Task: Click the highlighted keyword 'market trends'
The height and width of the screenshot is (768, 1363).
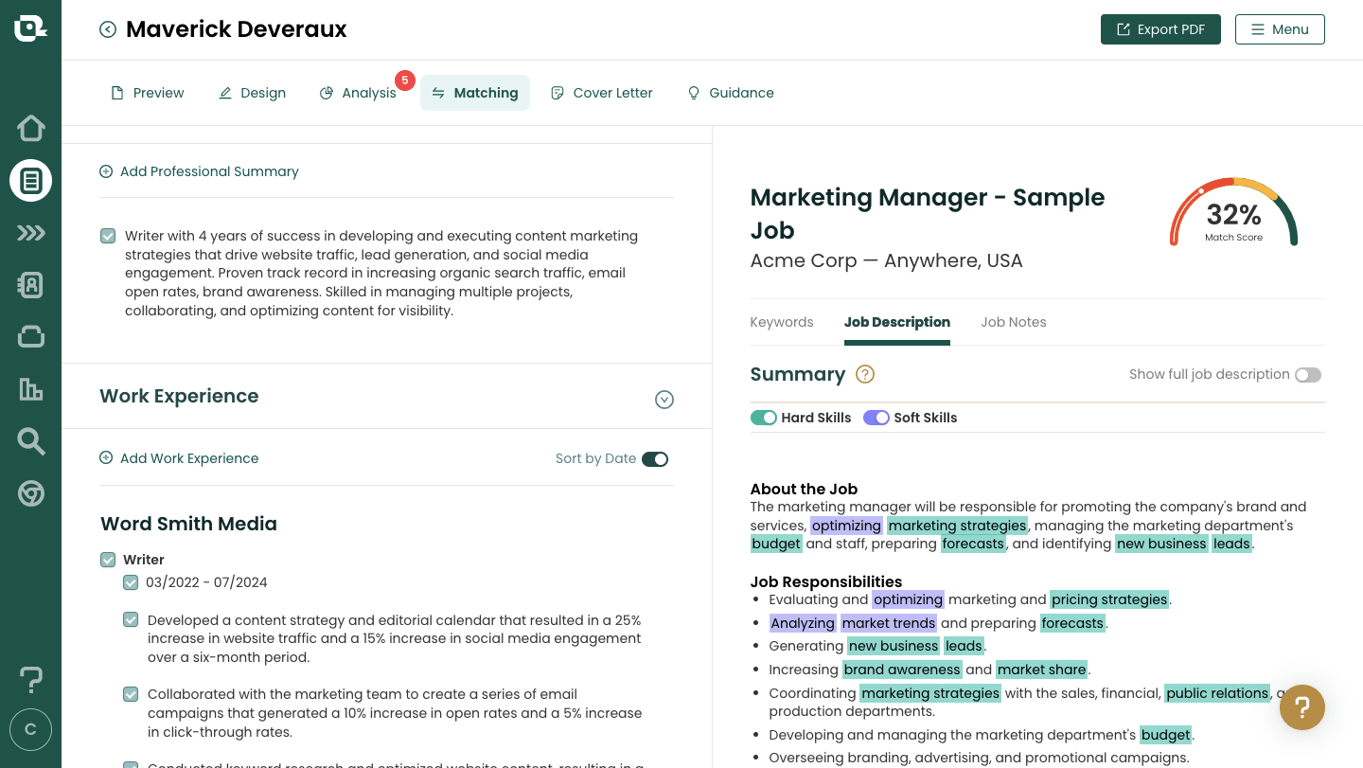Action: (889, 623)
